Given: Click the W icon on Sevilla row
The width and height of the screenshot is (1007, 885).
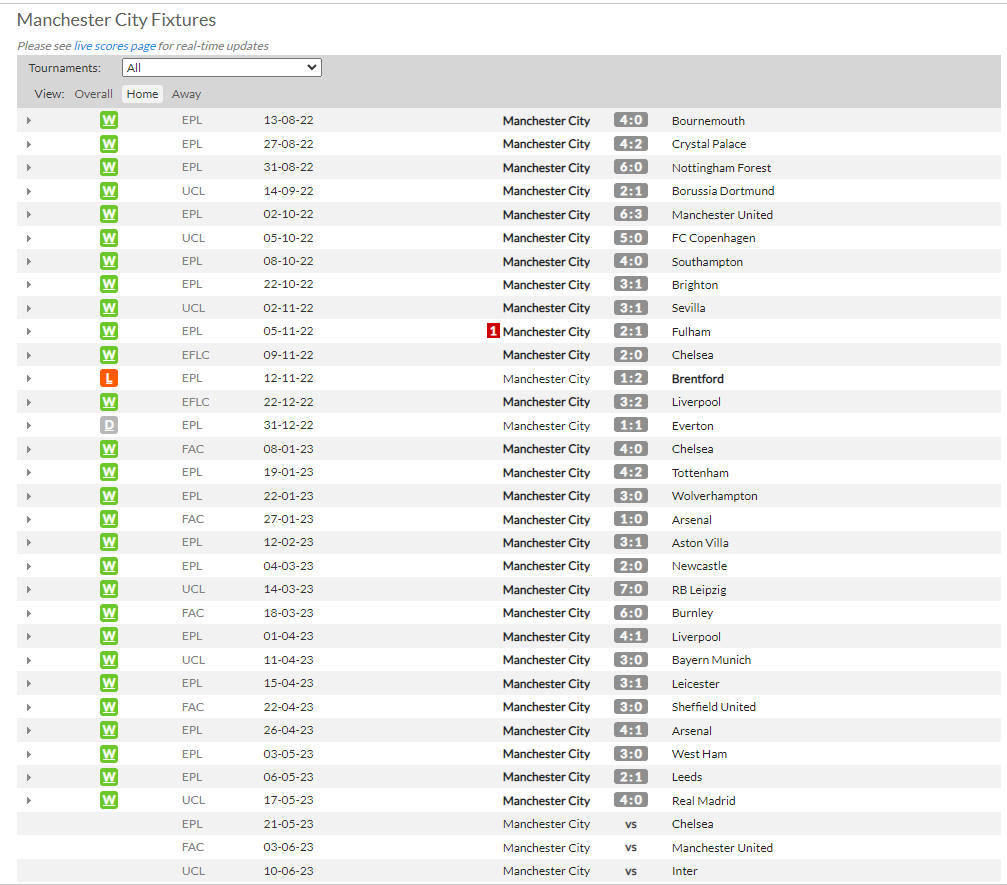Looking at the screenshot, I should tap(109, 308).
